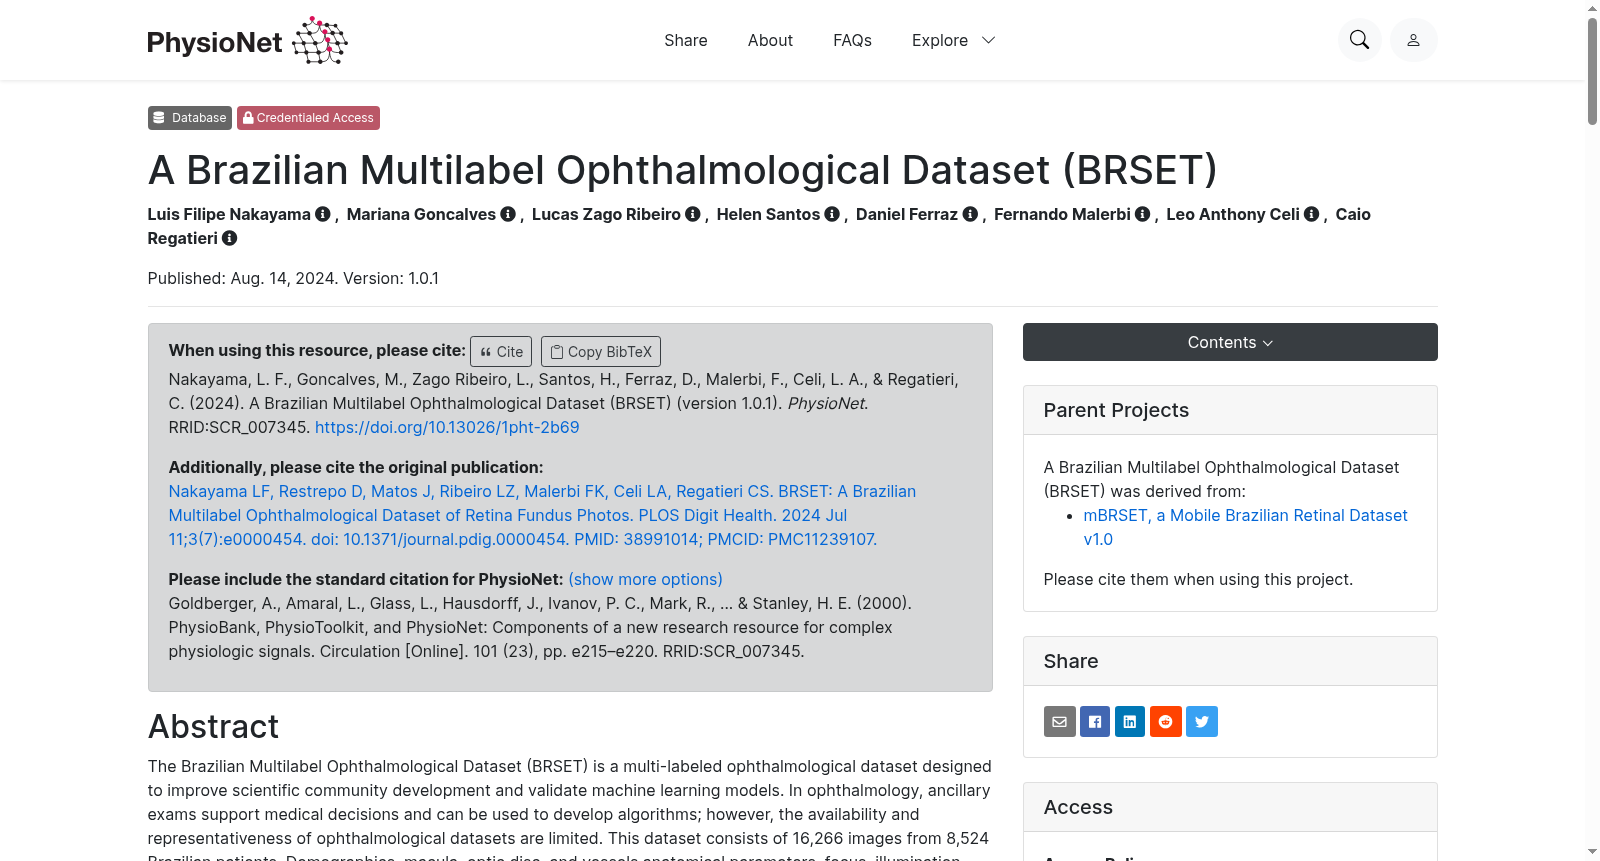Screen dimensions: 1600x861
Task: Click the Credentialed Access badge
Action: tap(308, 118)
